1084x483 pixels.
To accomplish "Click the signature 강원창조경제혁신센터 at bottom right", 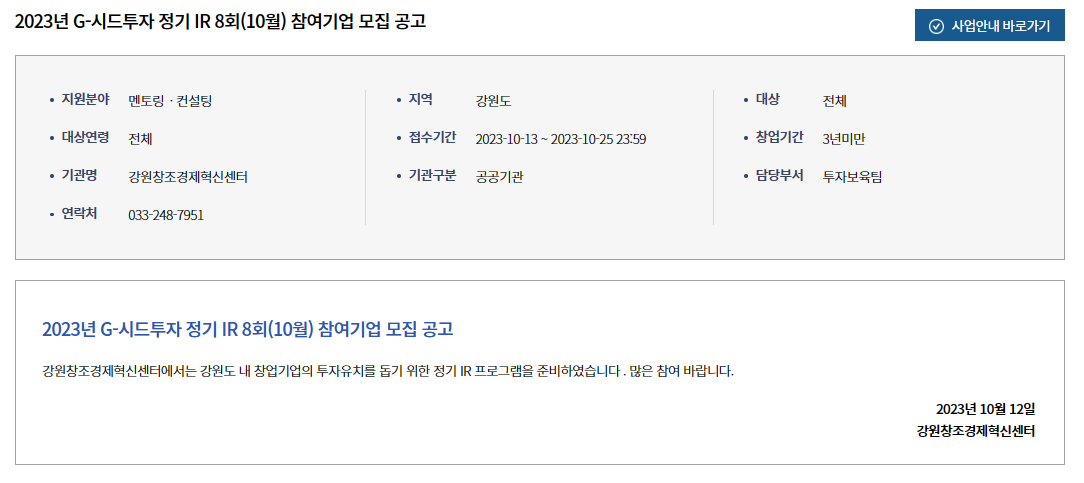I will point(976,432).
